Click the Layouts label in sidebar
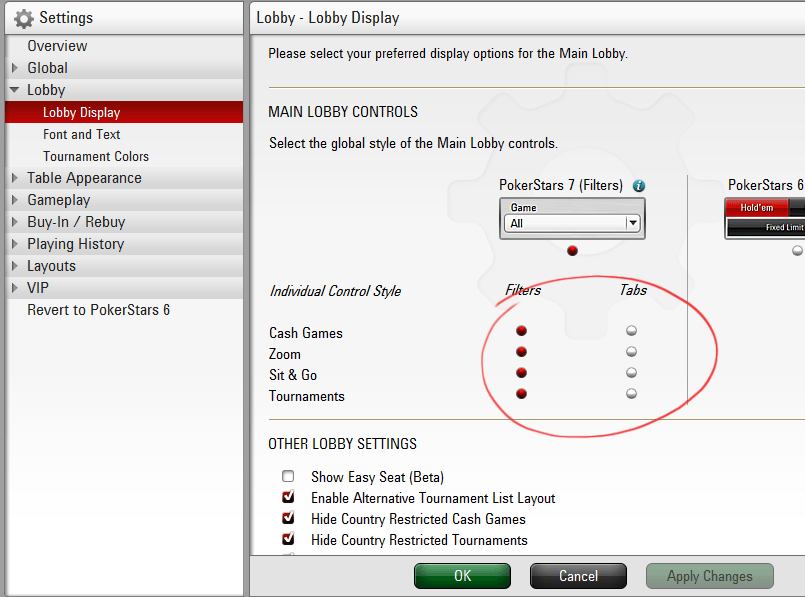 (x=51, y=266)
